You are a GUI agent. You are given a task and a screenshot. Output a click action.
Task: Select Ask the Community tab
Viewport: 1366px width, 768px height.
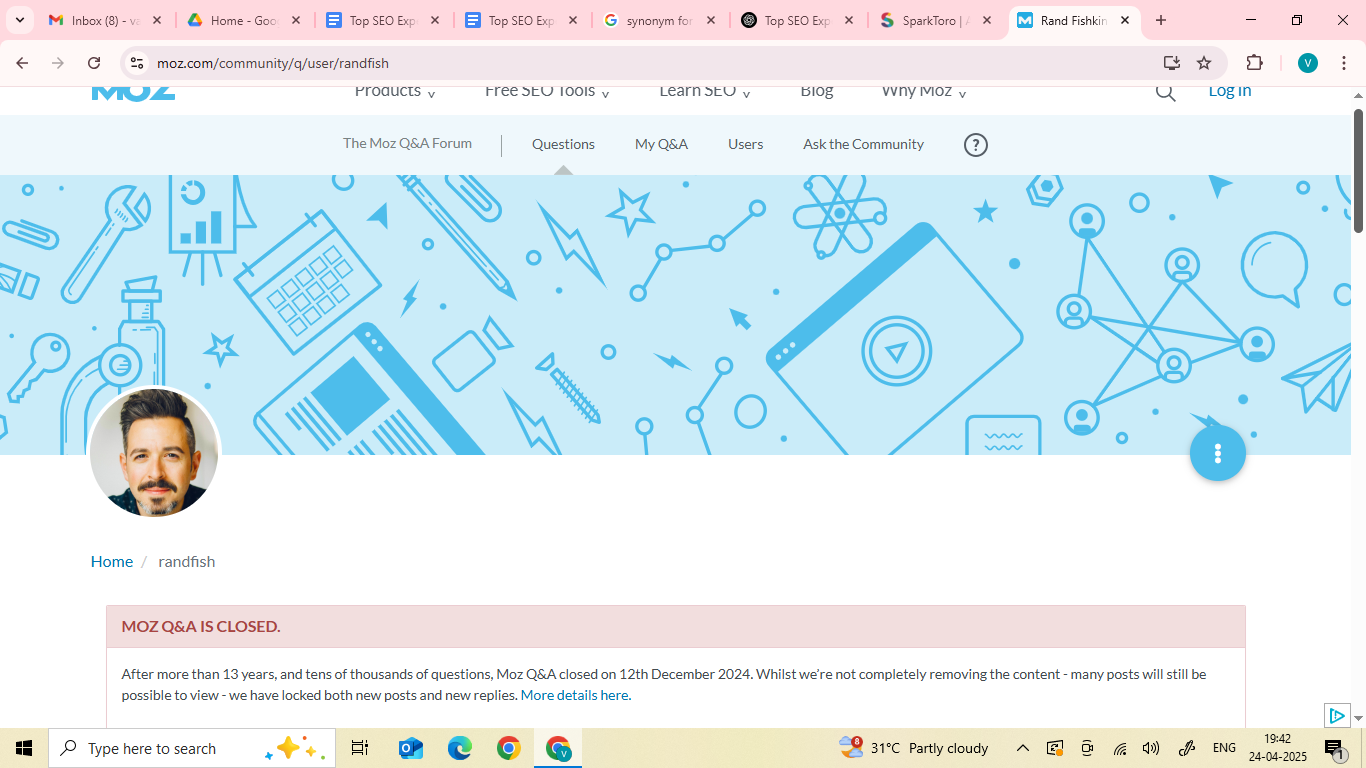click(x=863, y=144)
